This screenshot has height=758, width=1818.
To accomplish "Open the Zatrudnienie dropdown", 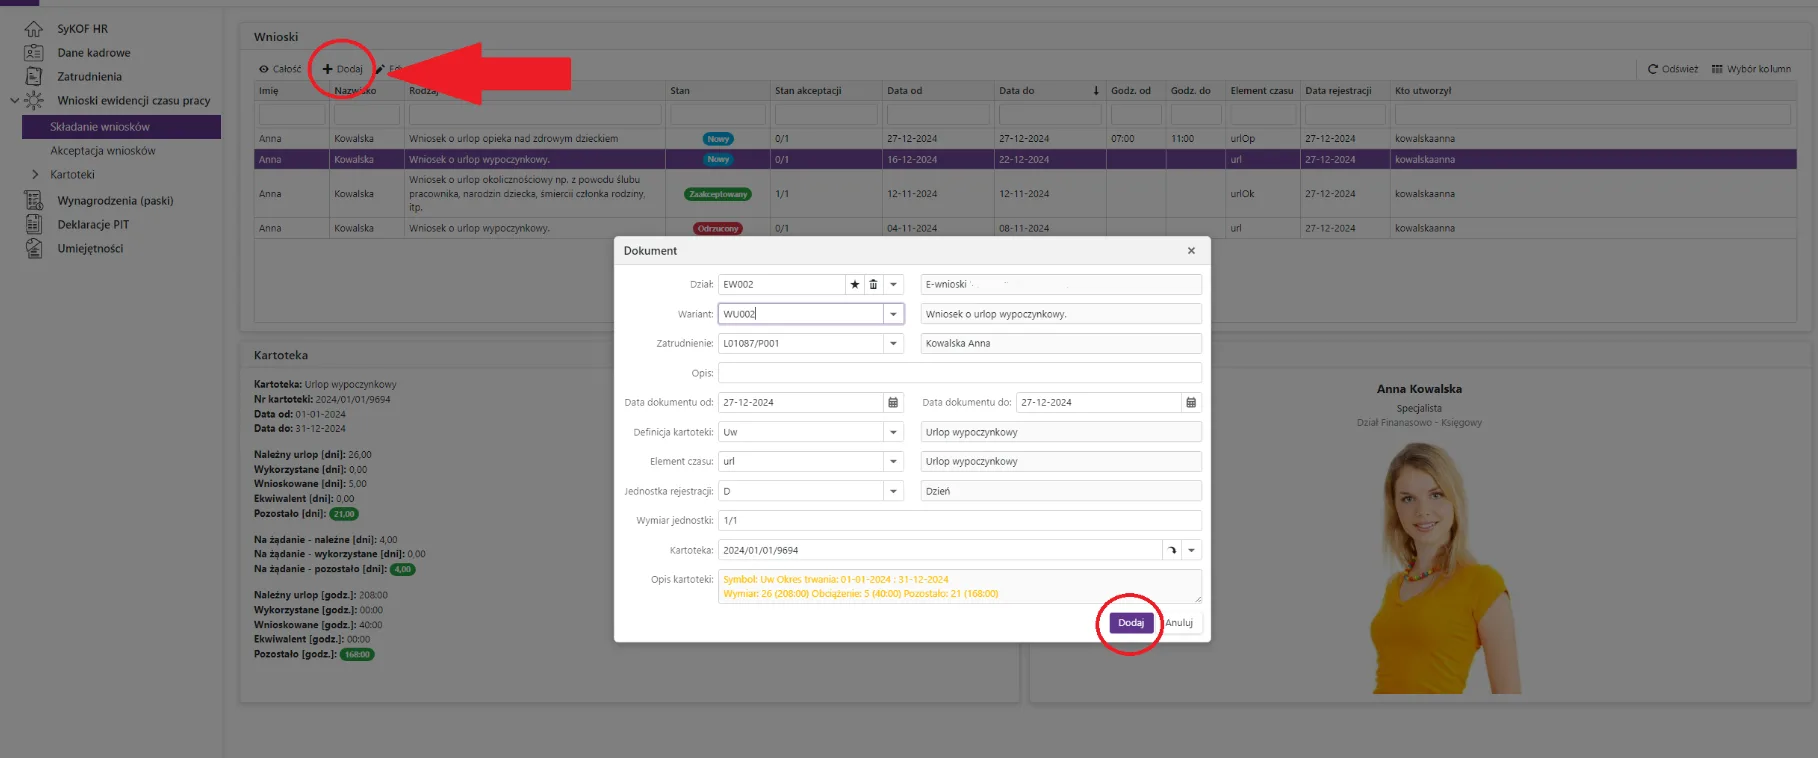I will click(x=893, y=344).
